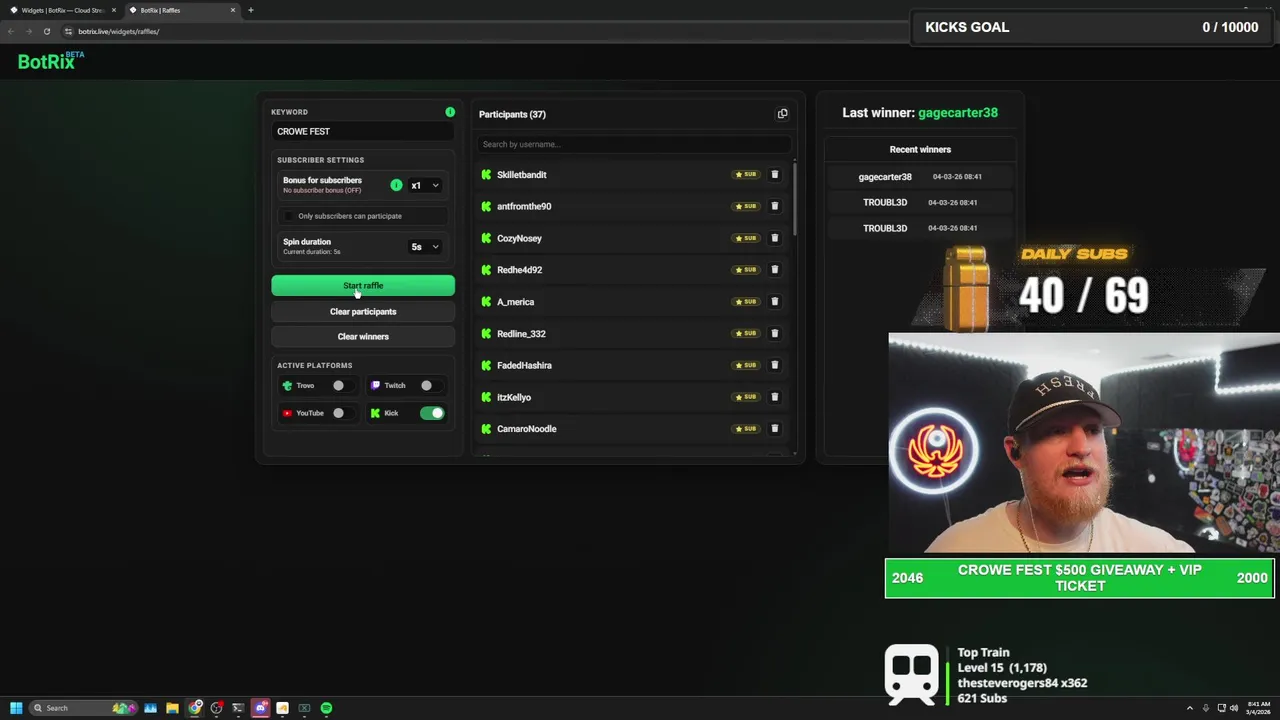This screenshot has width=1280, height=720.
Task: Select participant name CamaroNoodle
Action: tap(527, 429)
